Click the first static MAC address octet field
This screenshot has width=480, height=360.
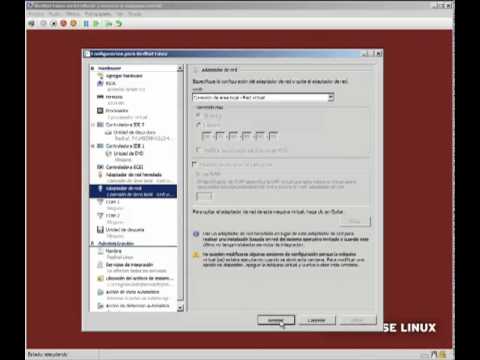[206, 136]
